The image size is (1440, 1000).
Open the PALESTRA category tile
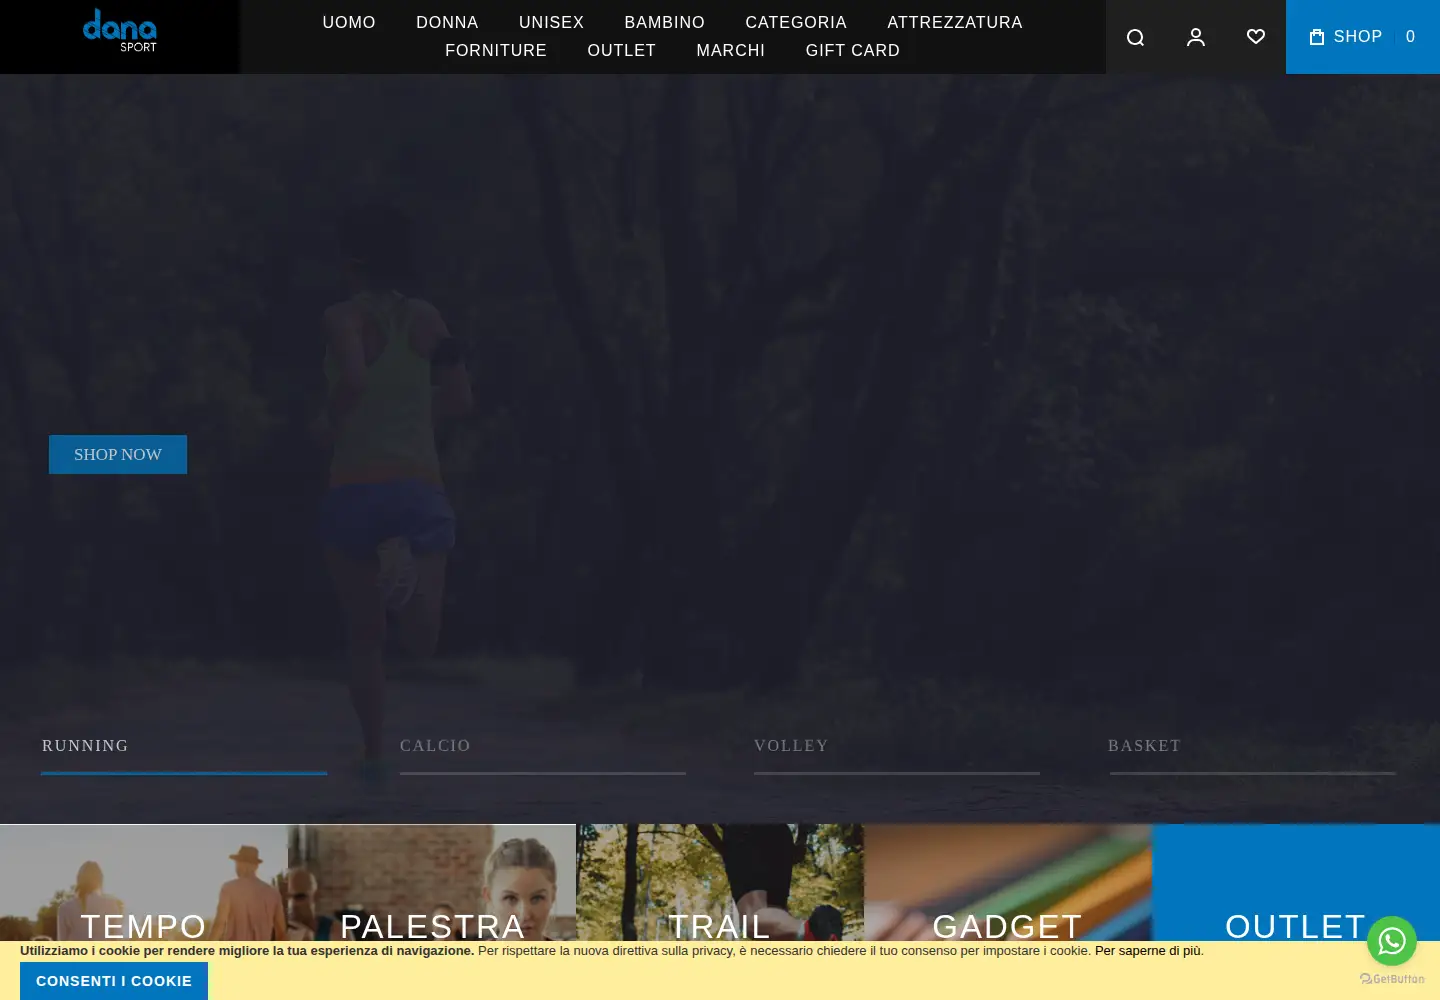pyautogui.click(x=432, y=882)
